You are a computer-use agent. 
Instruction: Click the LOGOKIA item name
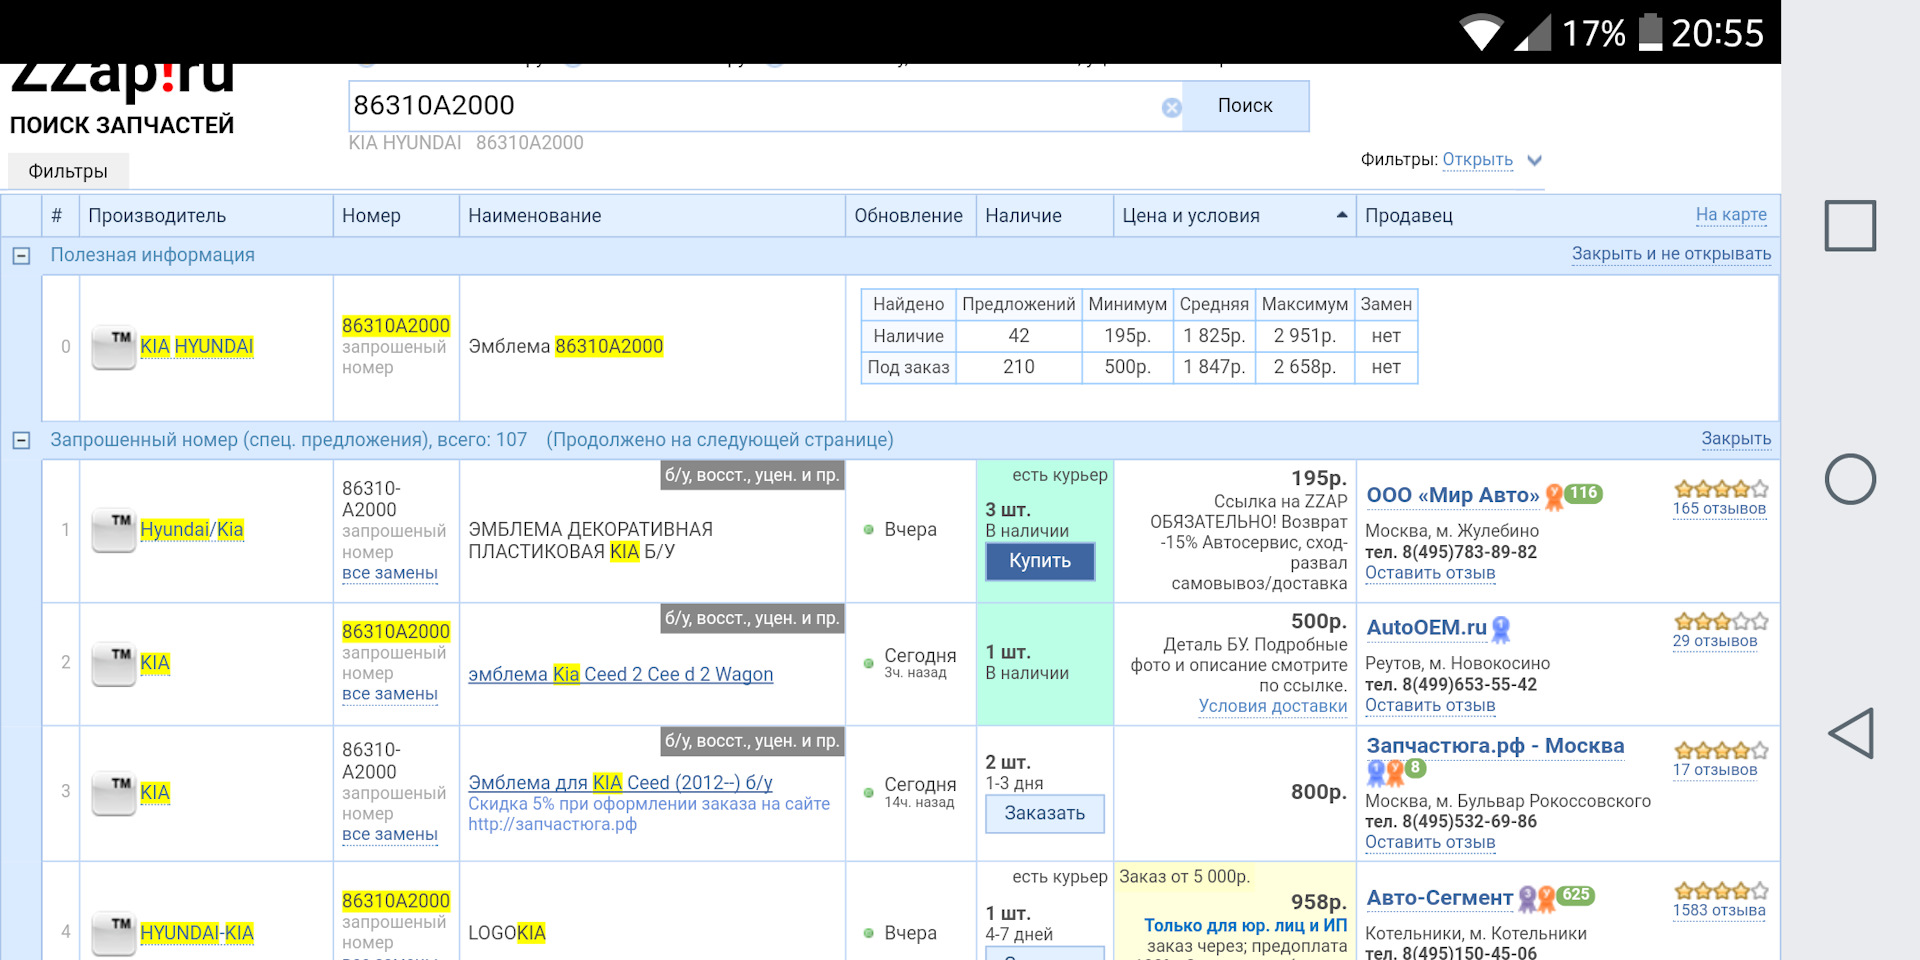(507, 933)
